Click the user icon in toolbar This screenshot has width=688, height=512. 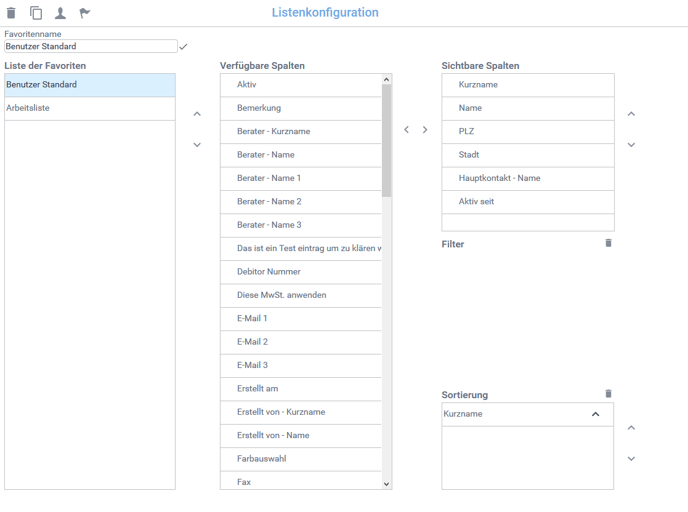60,13
